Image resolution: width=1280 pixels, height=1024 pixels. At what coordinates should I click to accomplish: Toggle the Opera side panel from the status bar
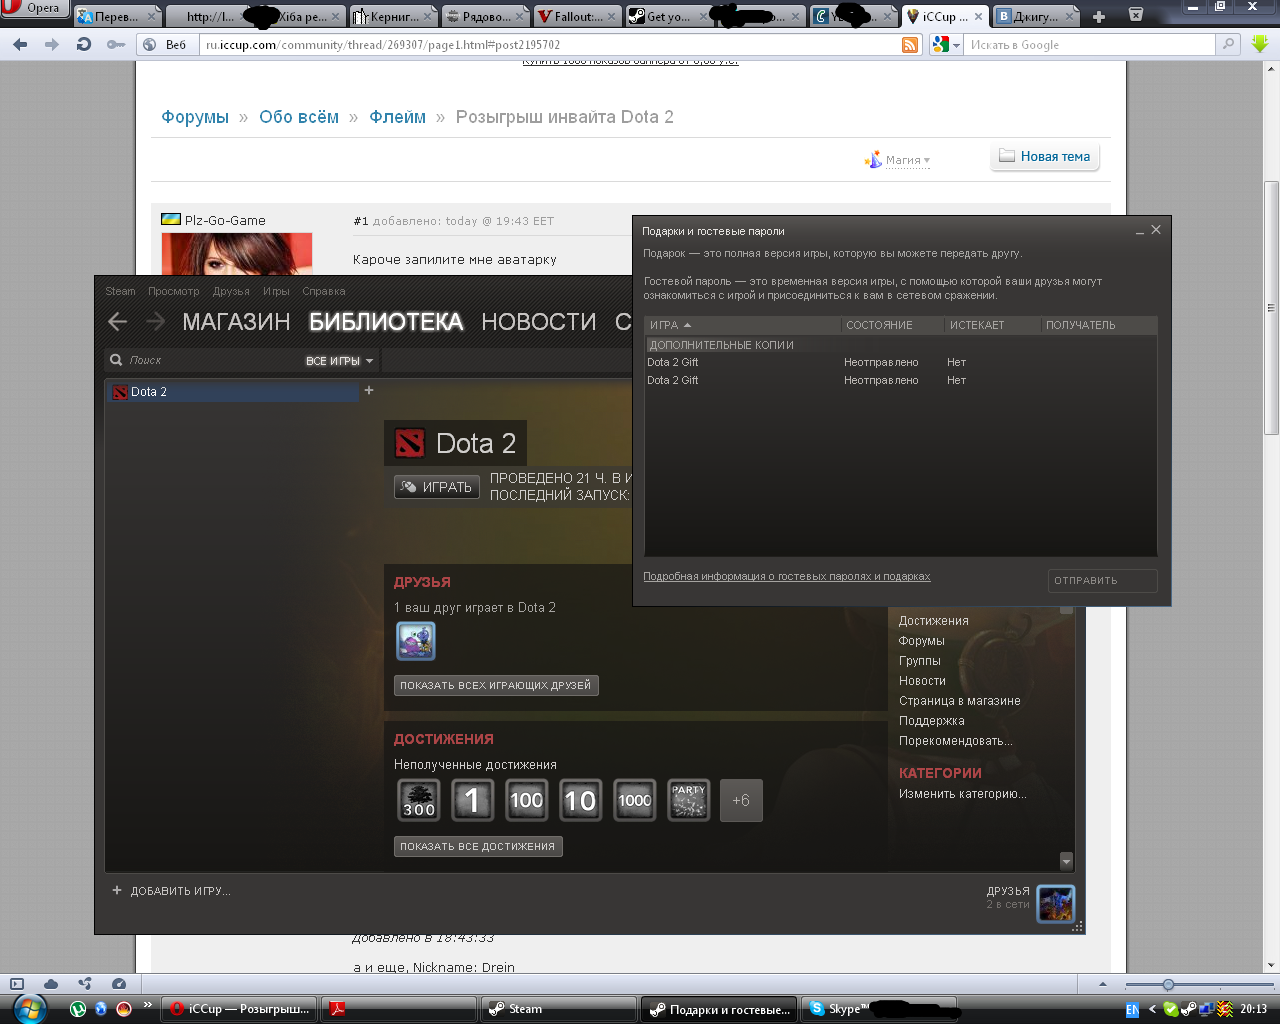pos(16,984)
